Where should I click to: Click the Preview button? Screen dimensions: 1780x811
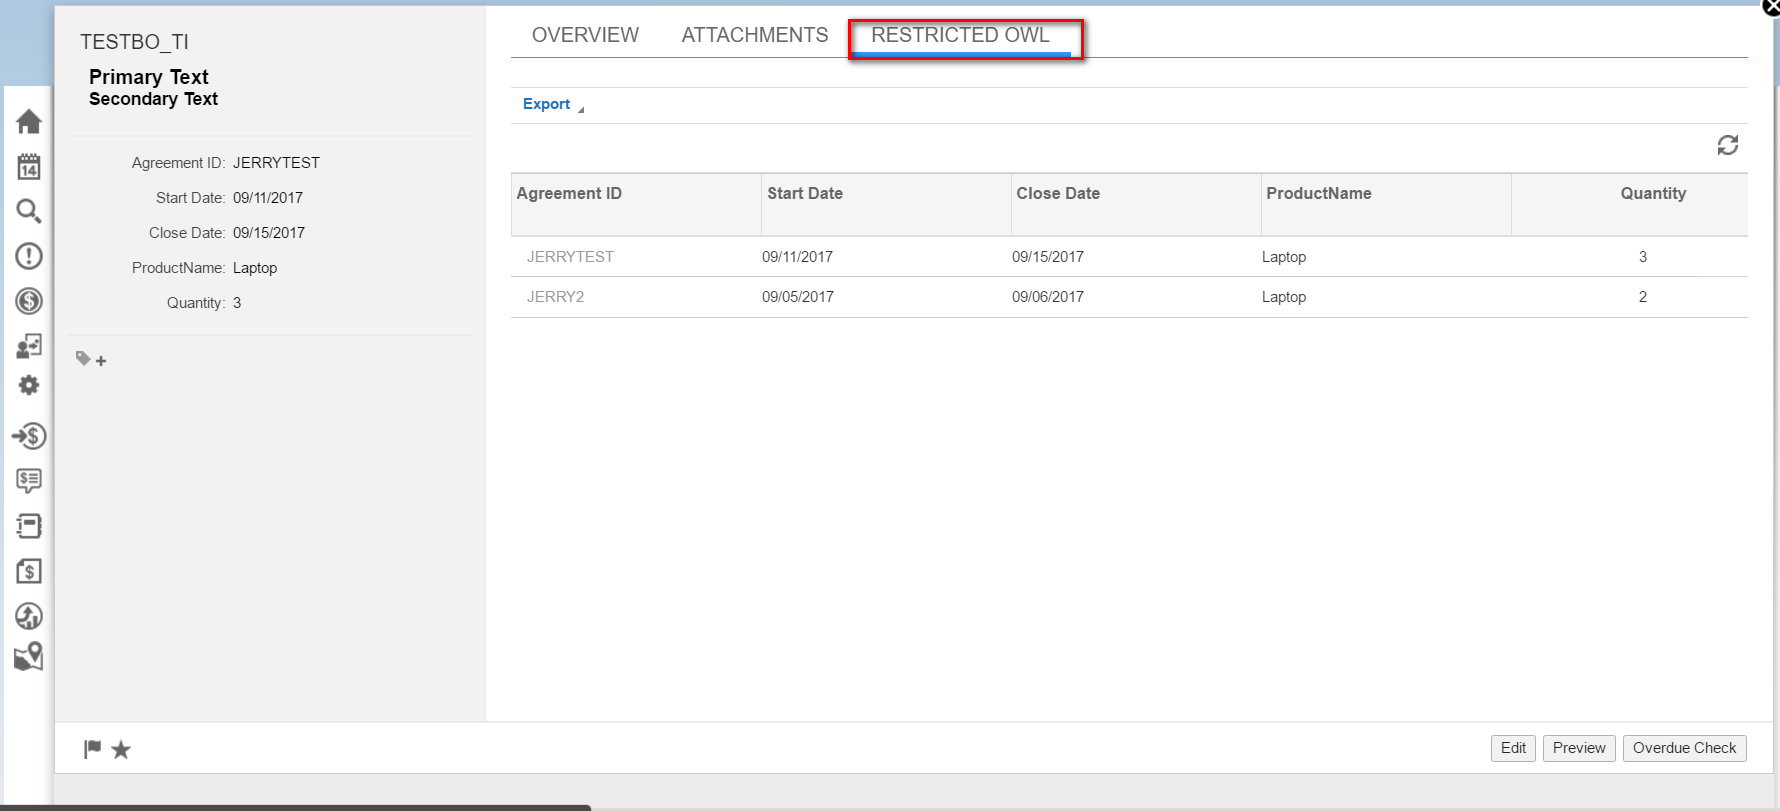tap(1579, 748)
